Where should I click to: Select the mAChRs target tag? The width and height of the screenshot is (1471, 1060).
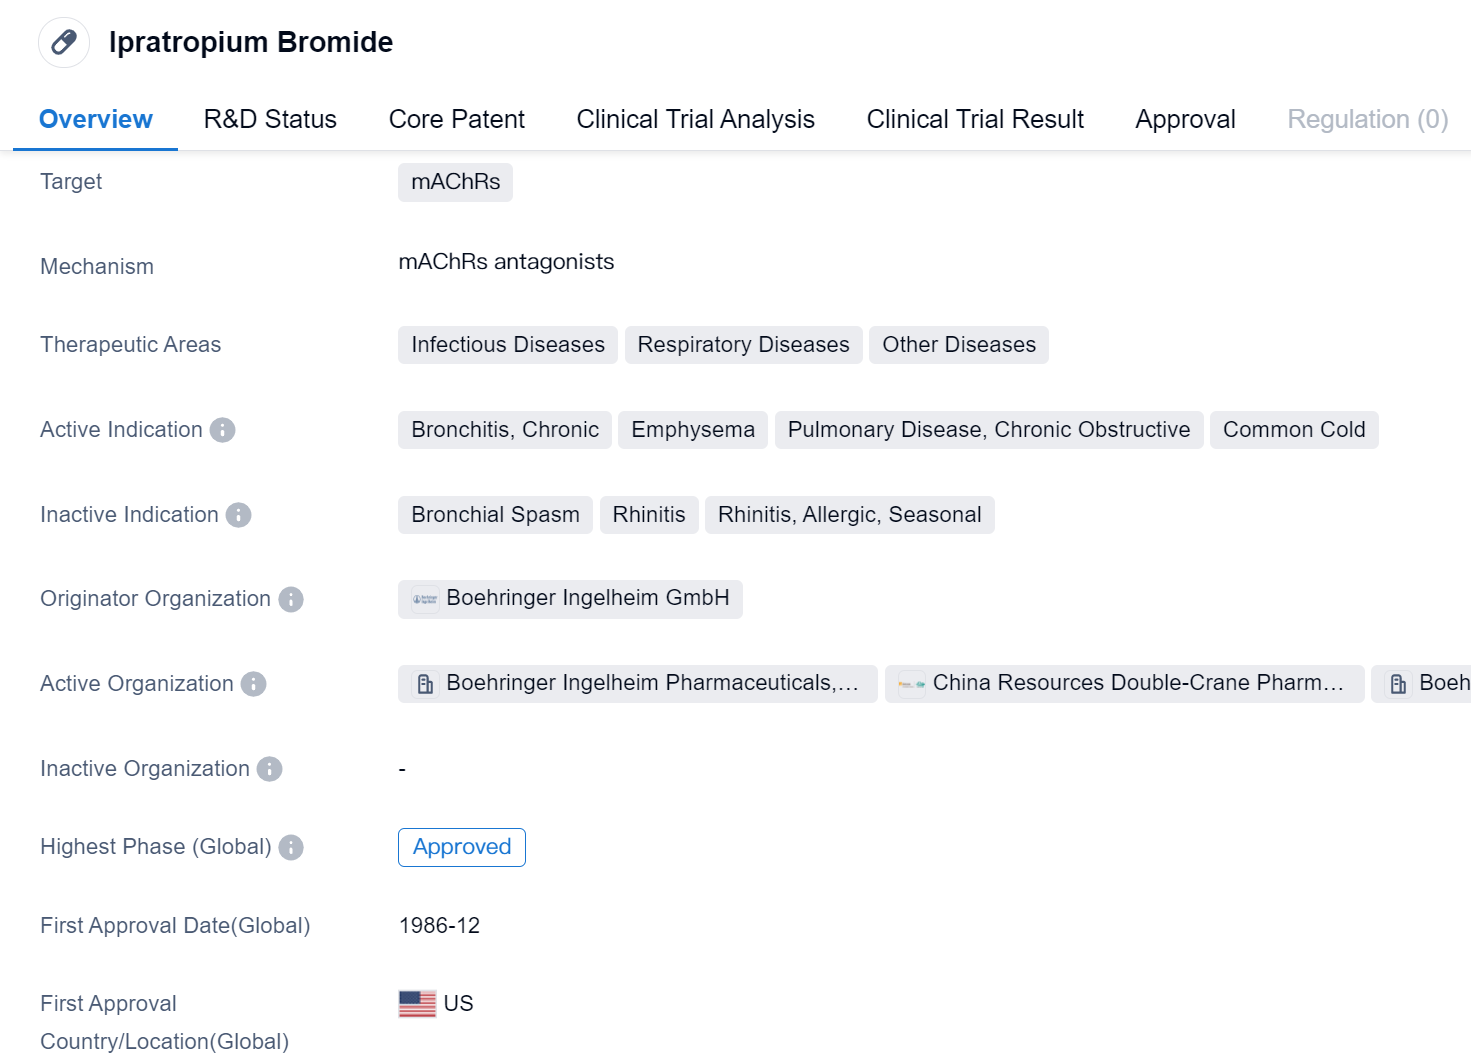[455, 182]
